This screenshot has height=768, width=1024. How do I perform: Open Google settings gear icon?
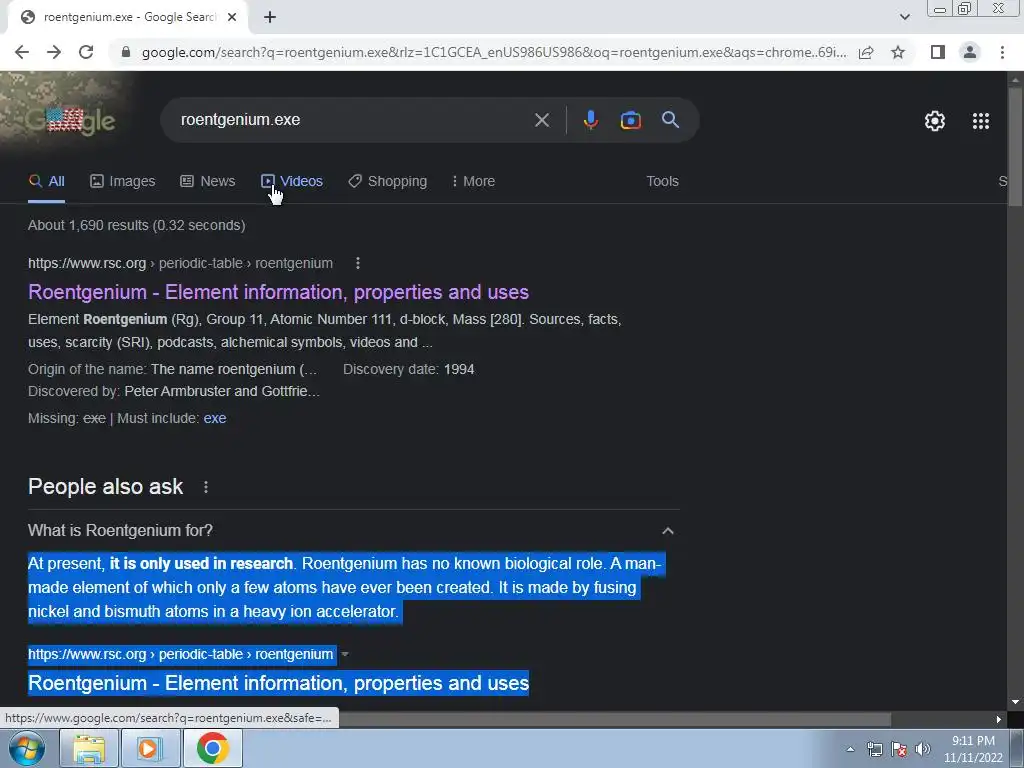point(935,121)
